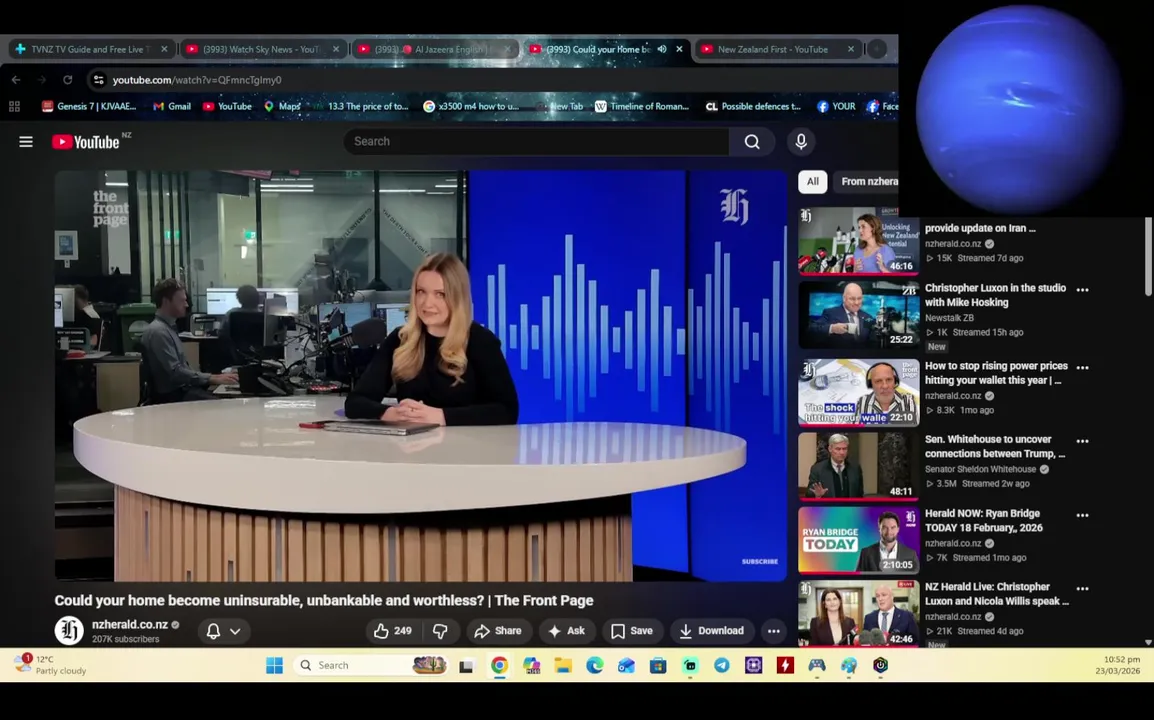
Task: Open nzherald.co.nz channel name link
Action: (x=130, y=624)
